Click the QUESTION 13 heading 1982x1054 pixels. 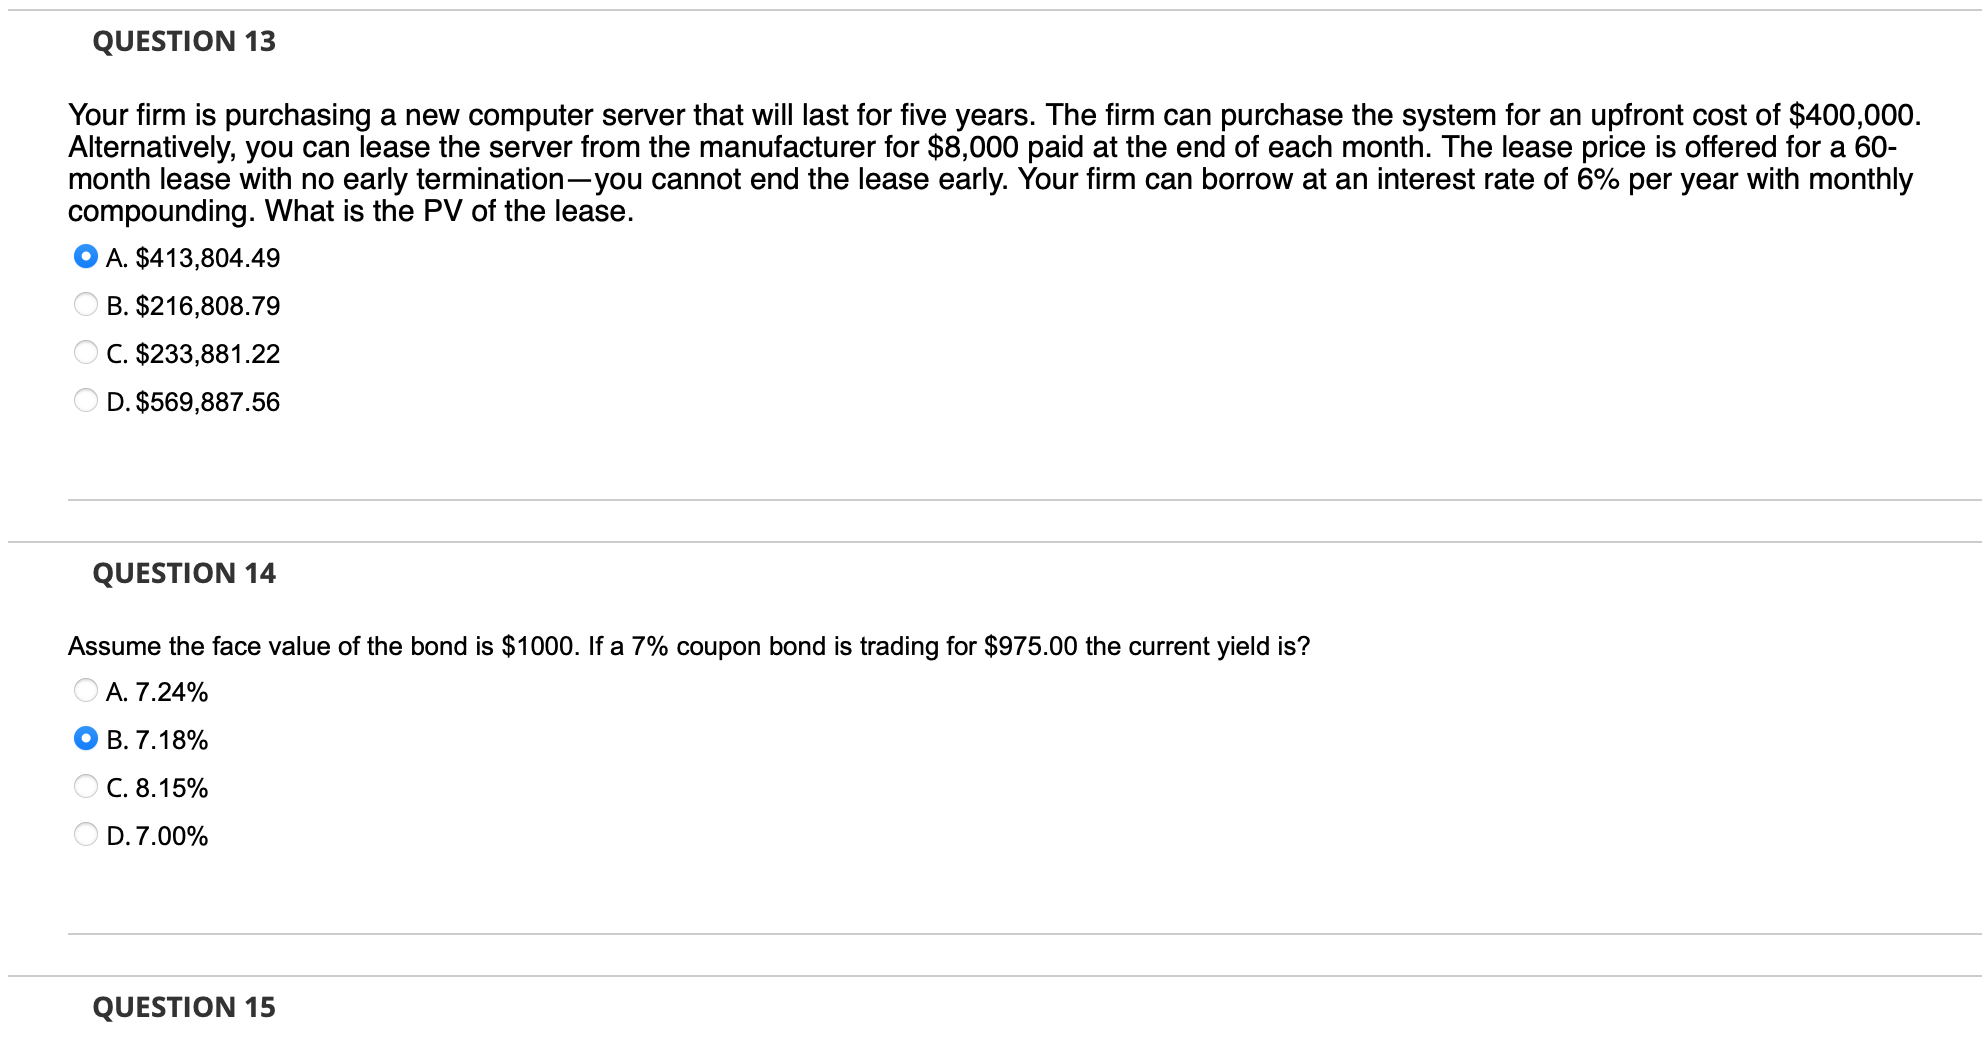click(183, 41)
